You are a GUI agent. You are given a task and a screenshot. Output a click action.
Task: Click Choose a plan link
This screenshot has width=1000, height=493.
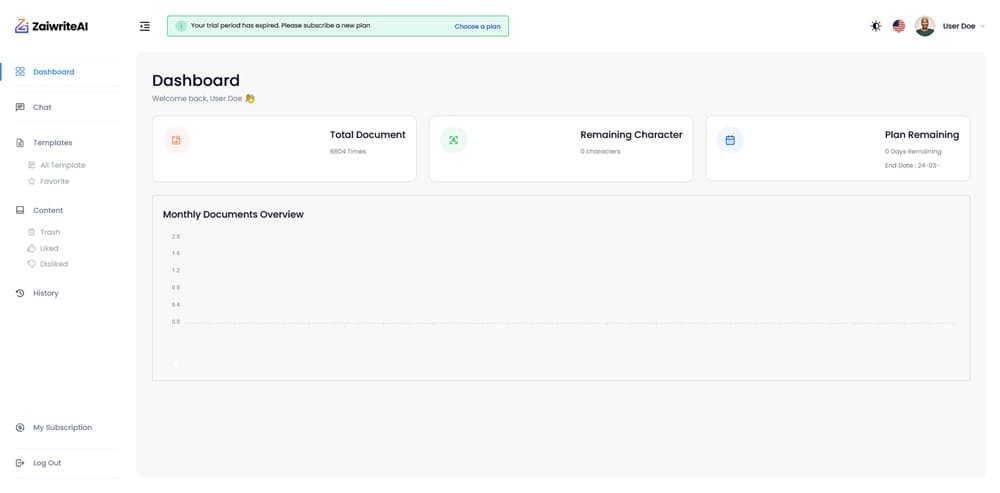pyautogui.click(x=477, y=26)
